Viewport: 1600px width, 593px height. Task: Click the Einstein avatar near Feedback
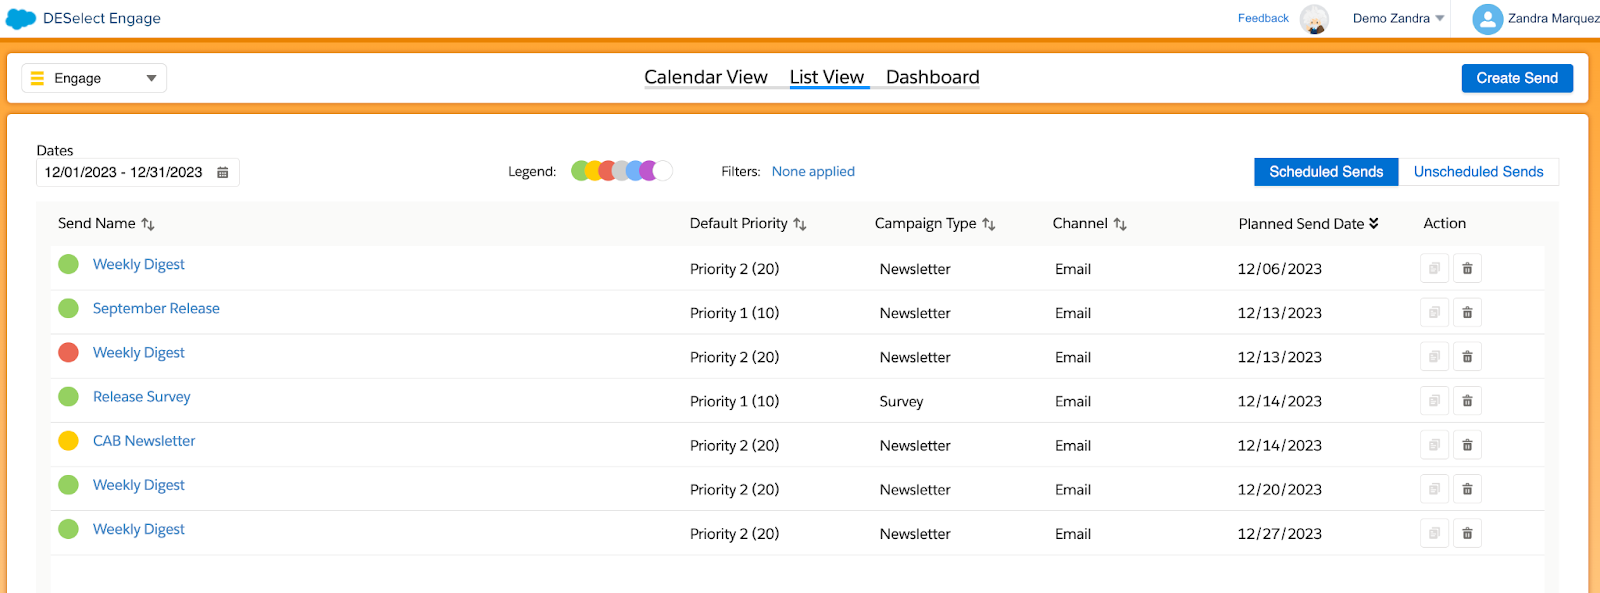1315,19
